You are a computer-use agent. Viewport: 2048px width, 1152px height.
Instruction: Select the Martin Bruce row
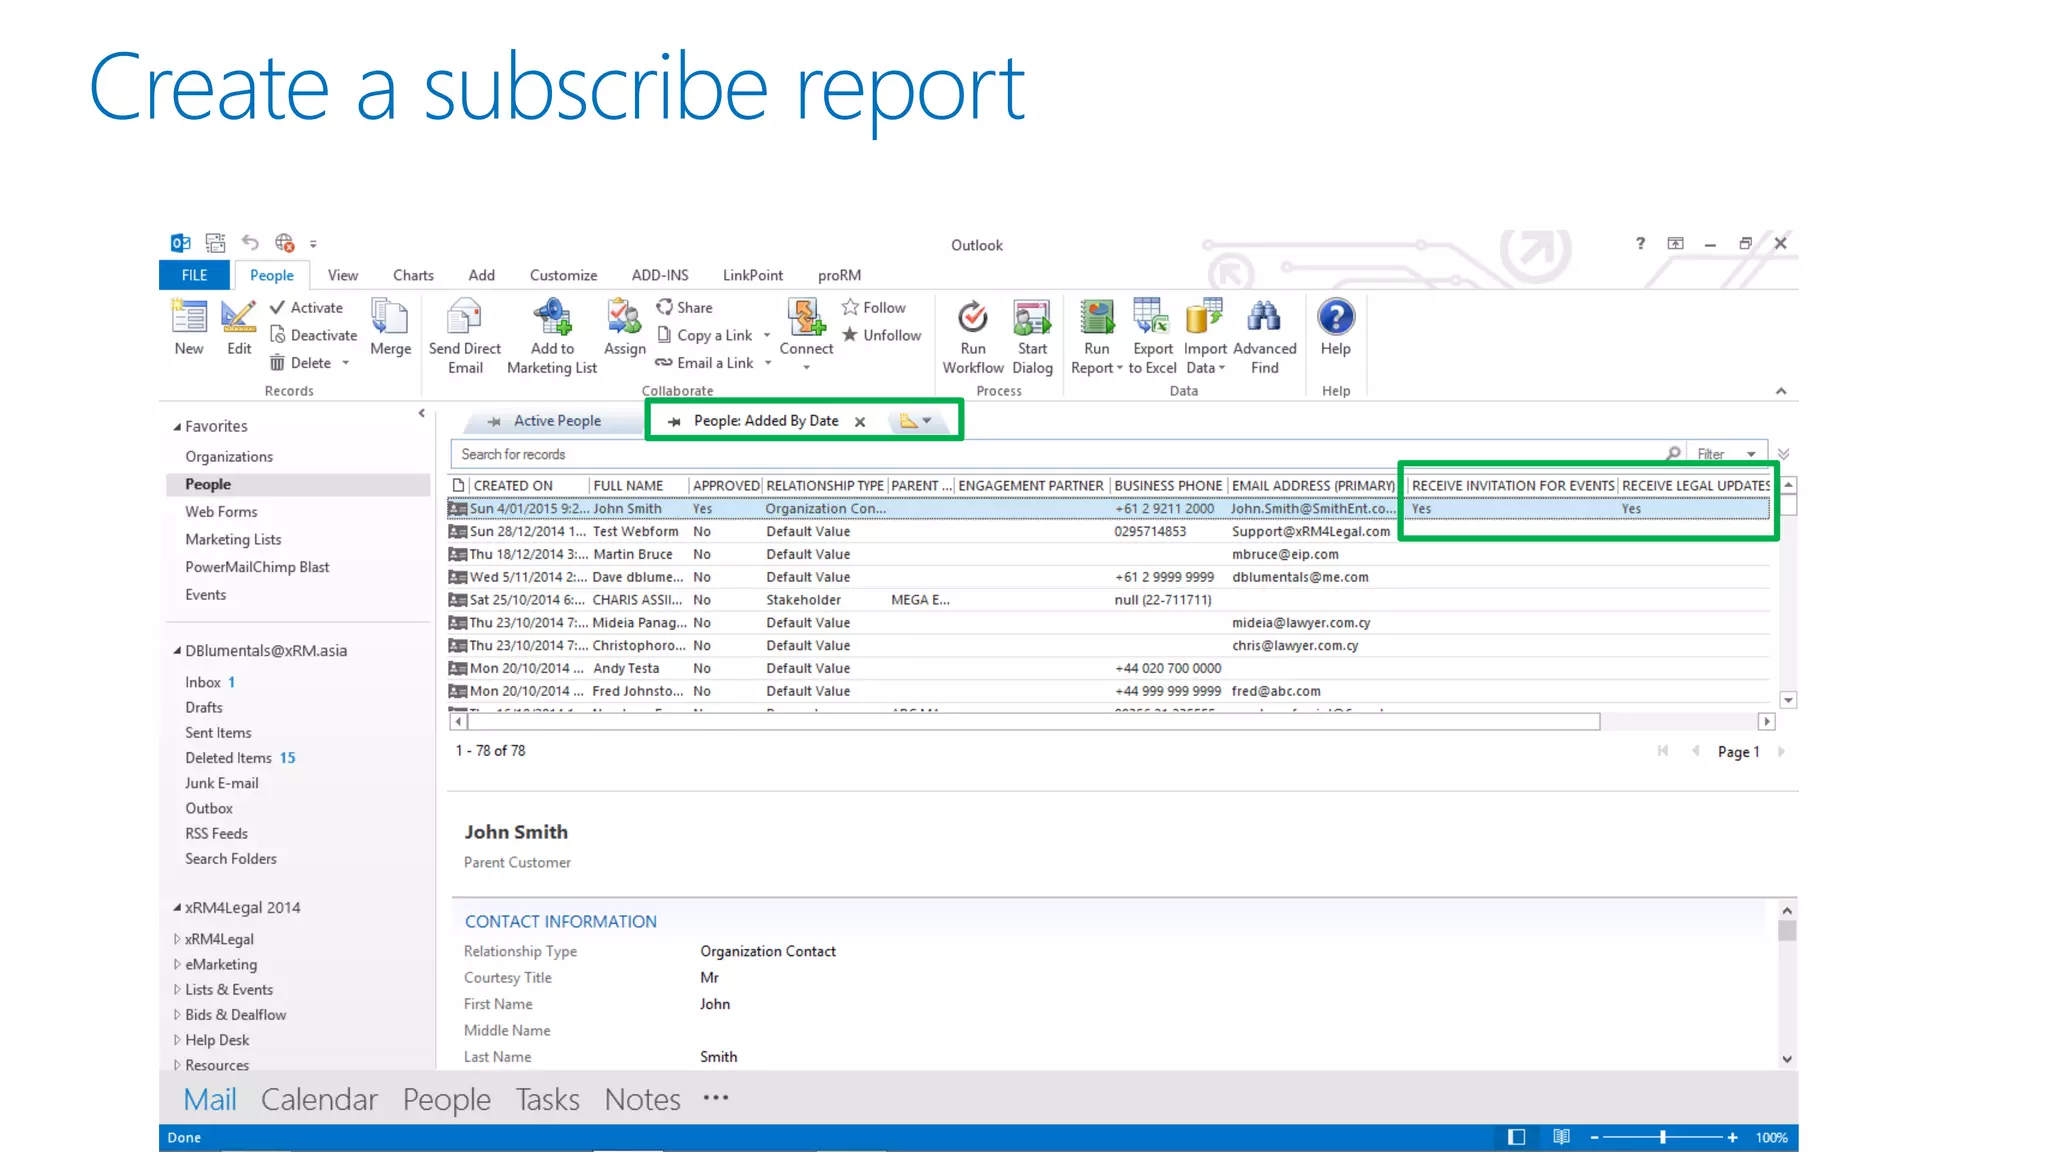(x=1108, y=554)
